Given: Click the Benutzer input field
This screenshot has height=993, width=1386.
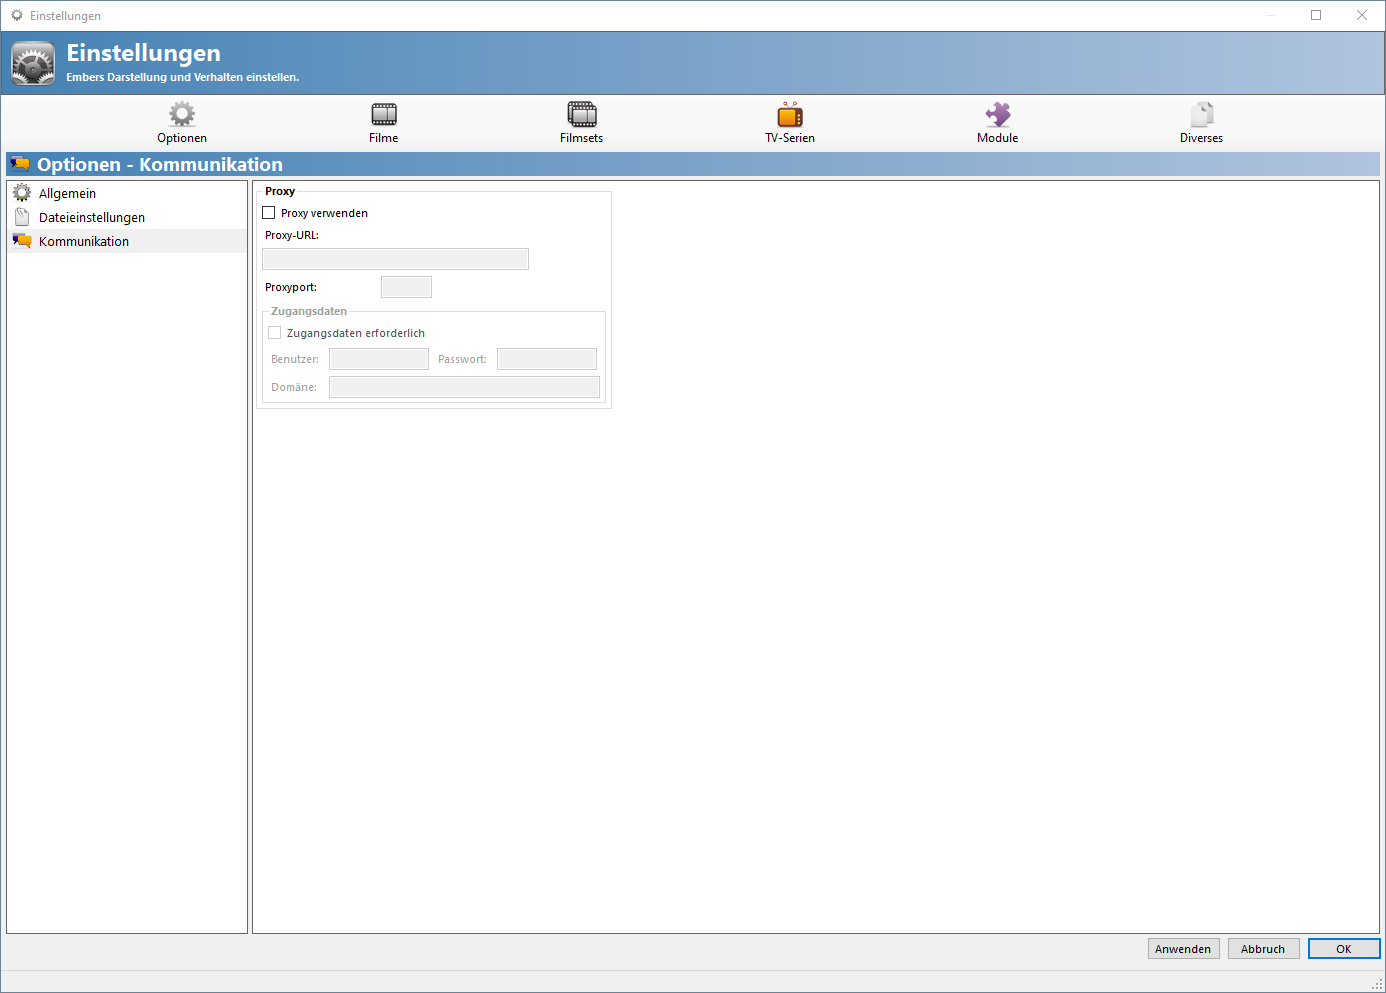Looking at the screenshot, I should click(379, 359).
